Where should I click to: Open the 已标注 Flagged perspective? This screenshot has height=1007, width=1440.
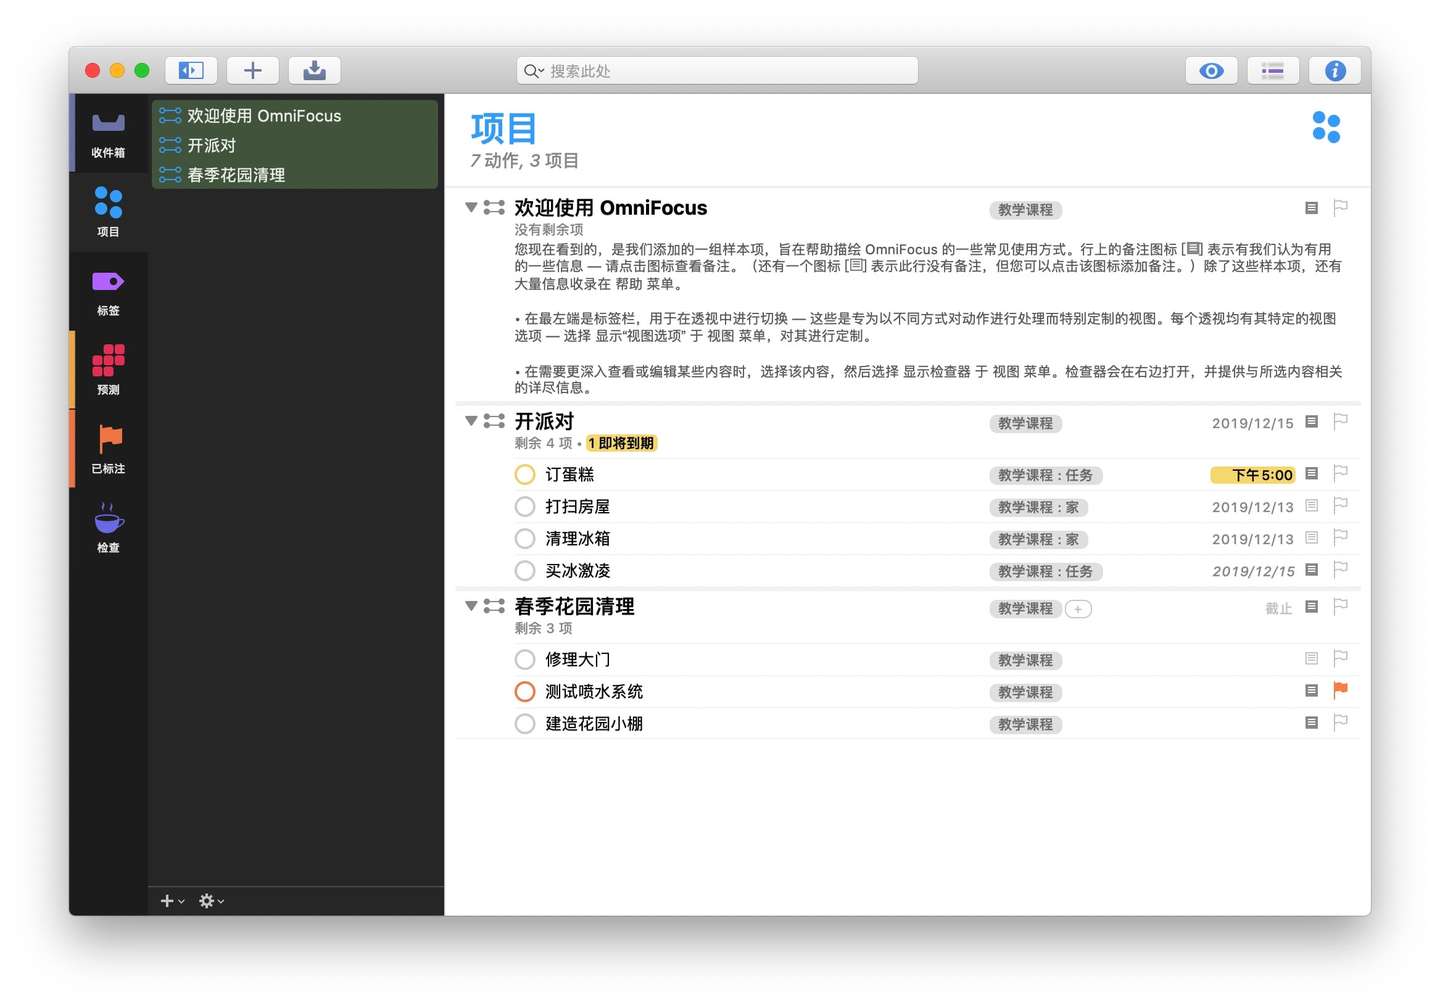click(108, 449)
